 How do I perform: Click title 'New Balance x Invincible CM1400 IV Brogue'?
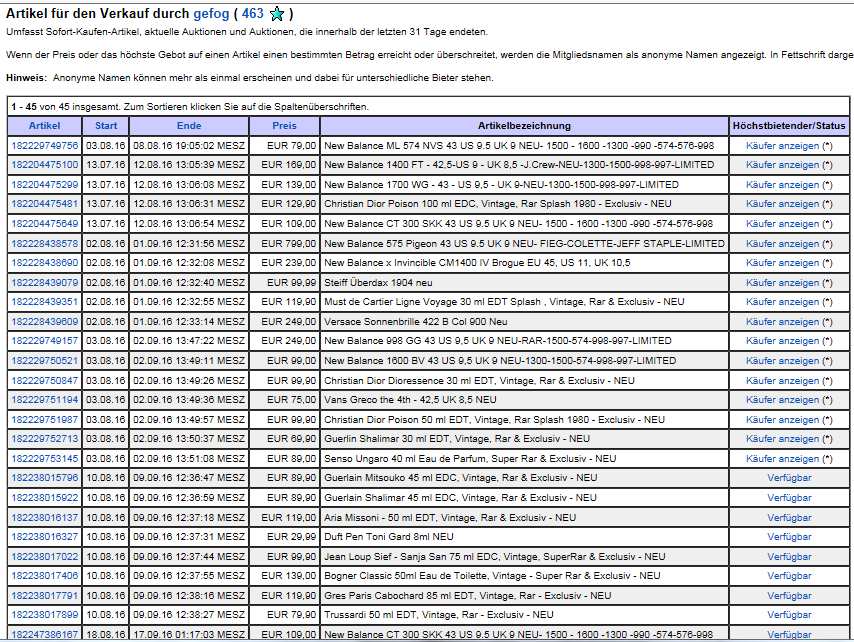point(477,263)
